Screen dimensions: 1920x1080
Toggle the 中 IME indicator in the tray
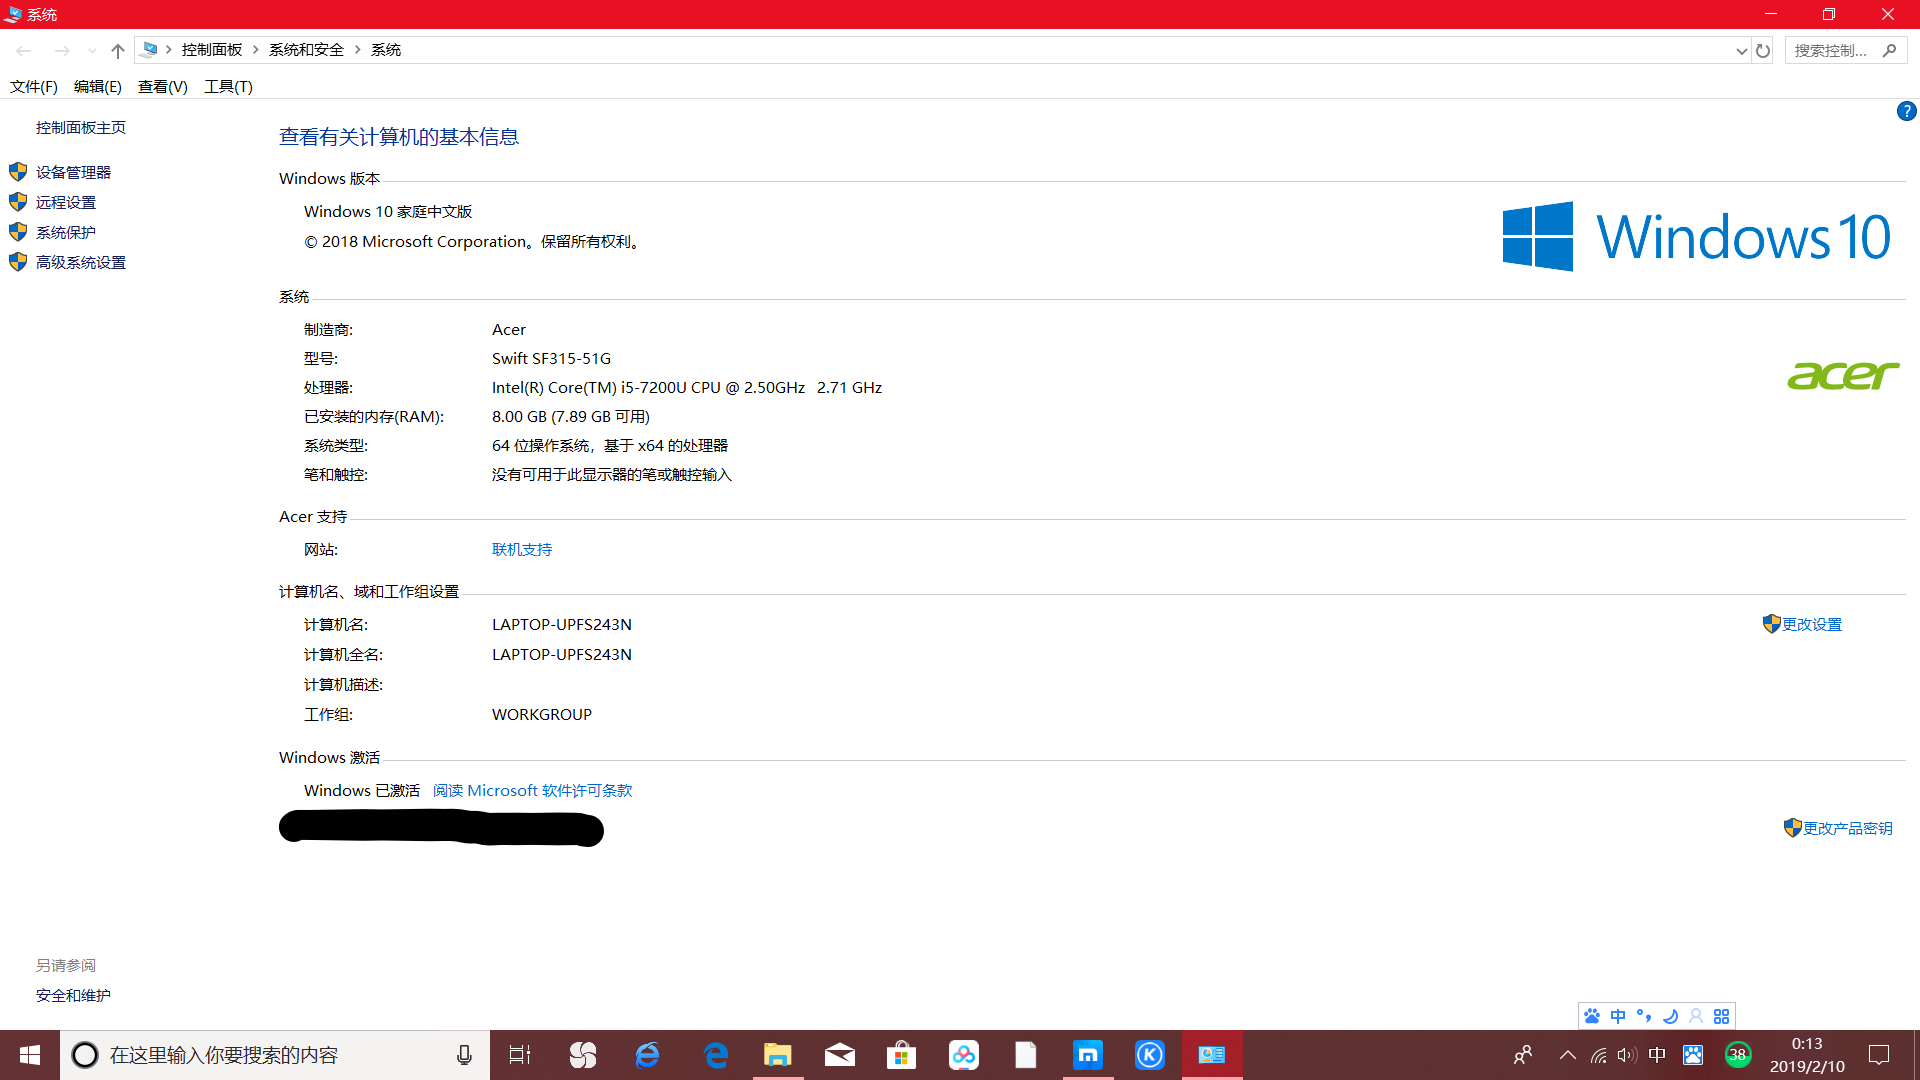[1657, 1055]
